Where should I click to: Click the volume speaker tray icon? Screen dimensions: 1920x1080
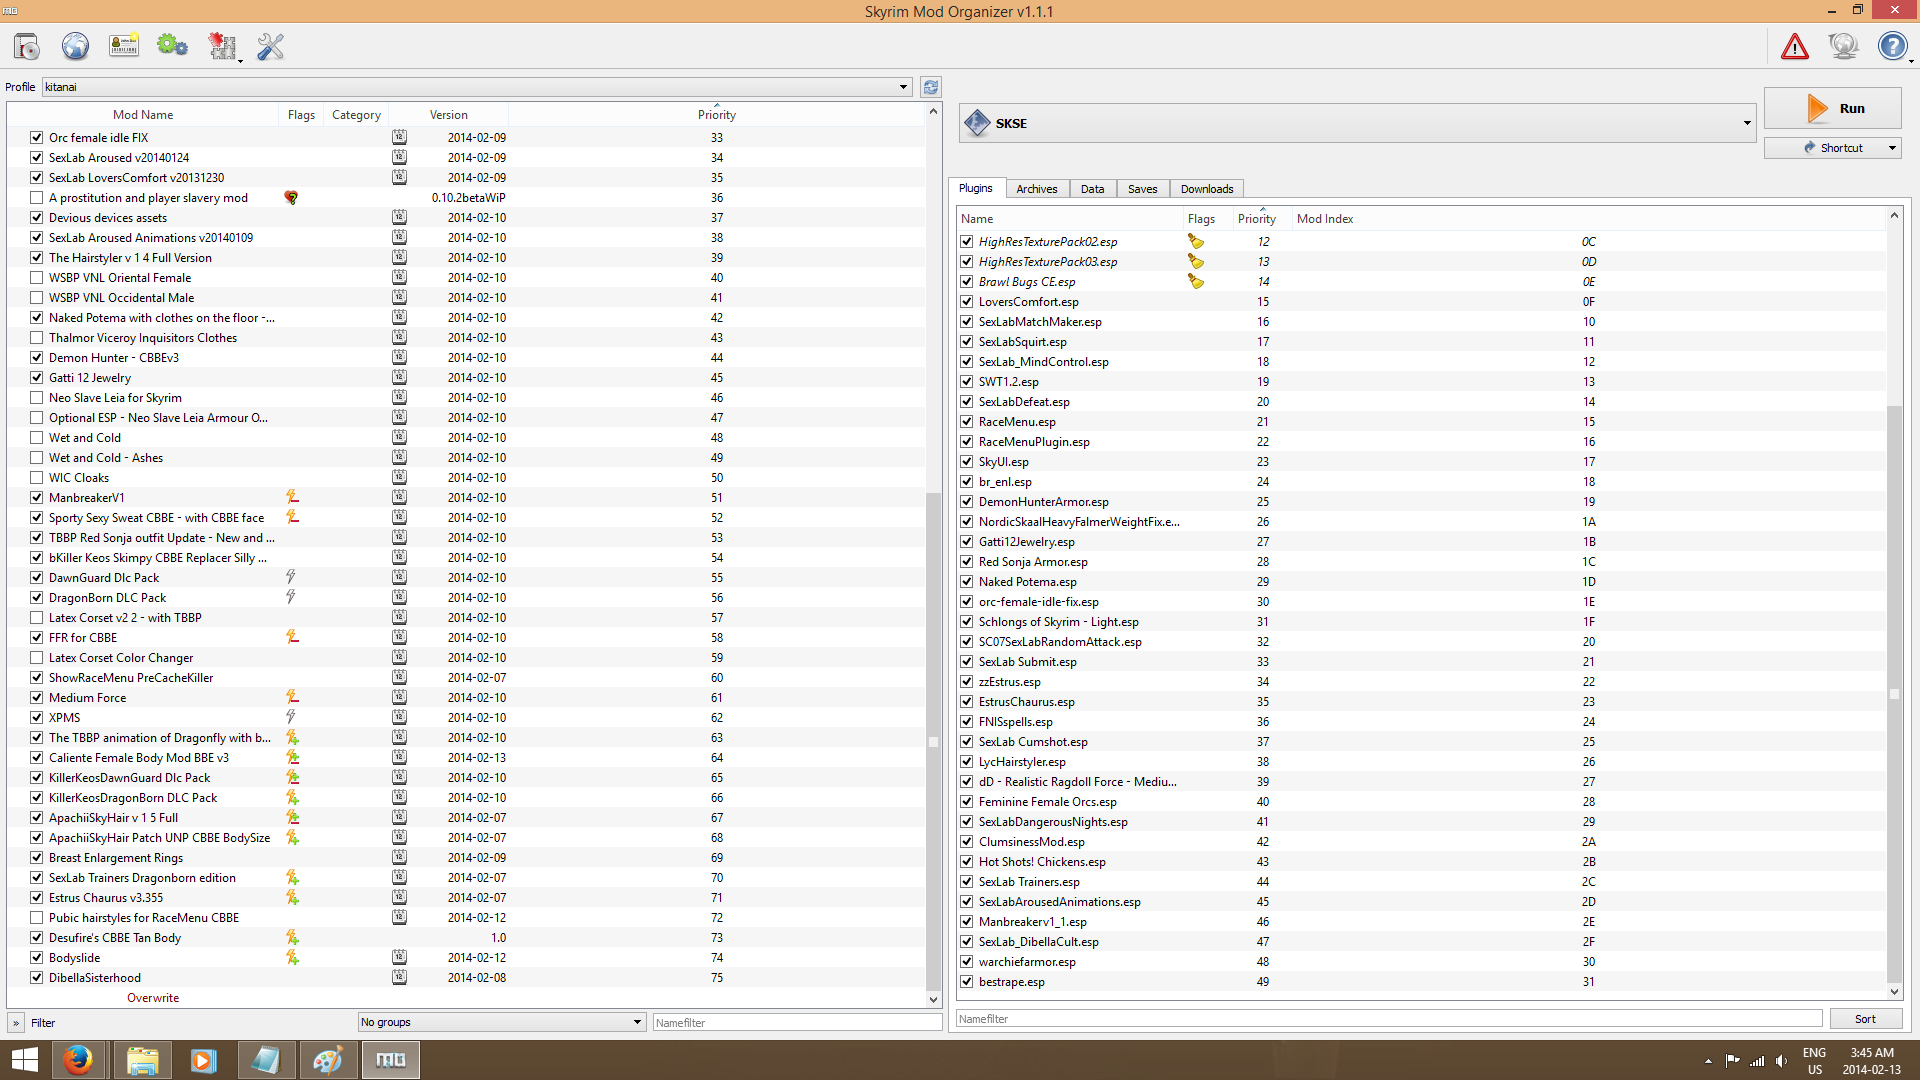[x=1782, y=1061]
